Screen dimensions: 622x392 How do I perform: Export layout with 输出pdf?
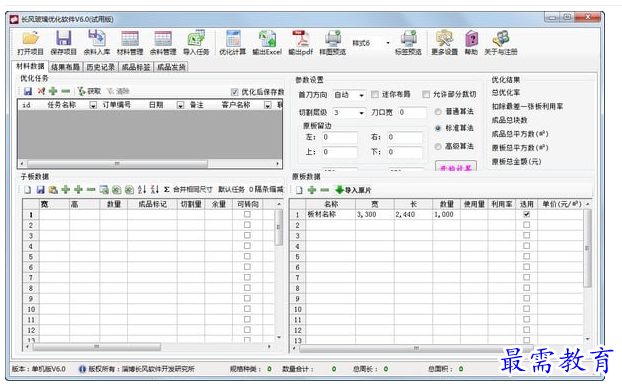click(x=300, y=42)
